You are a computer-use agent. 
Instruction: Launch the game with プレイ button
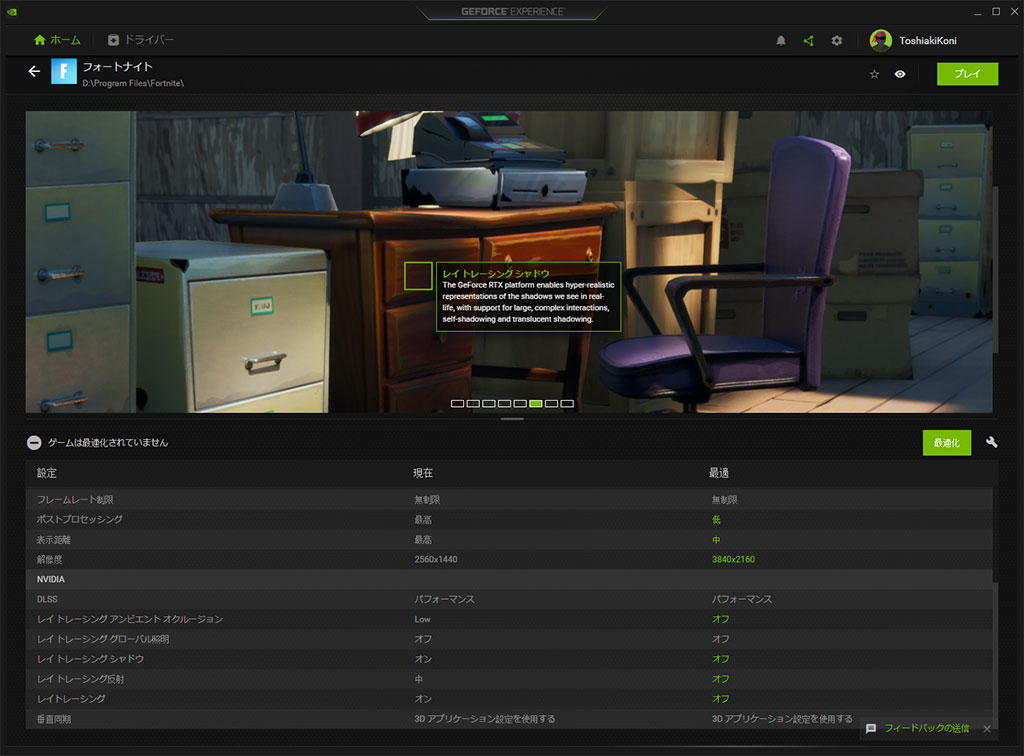point(967,74)
